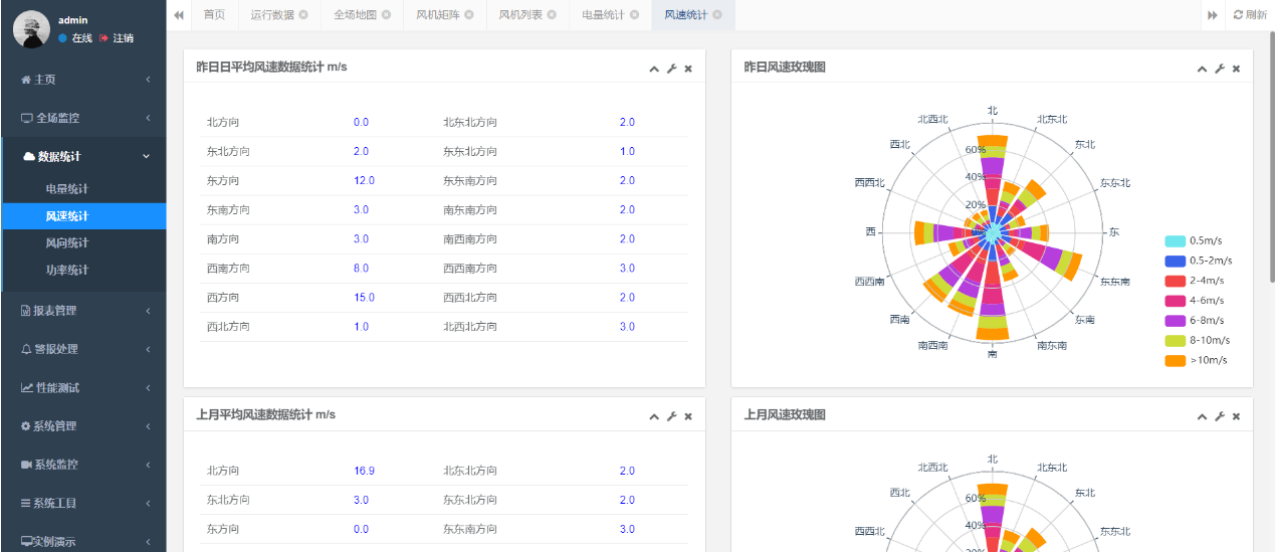The height and width of the screenshot is (556, 1281).
Task: Open wrench settings of 上月平均风速数据统计 panel
Action: [x=672, y=417]
